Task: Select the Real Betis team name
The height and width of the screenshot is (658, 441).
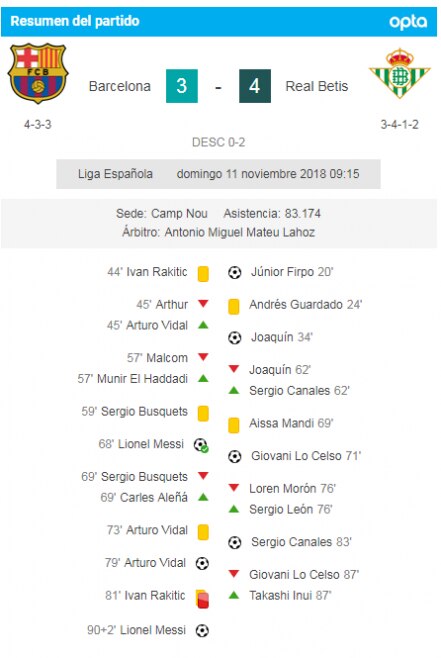Action: (x=317, y=86)
